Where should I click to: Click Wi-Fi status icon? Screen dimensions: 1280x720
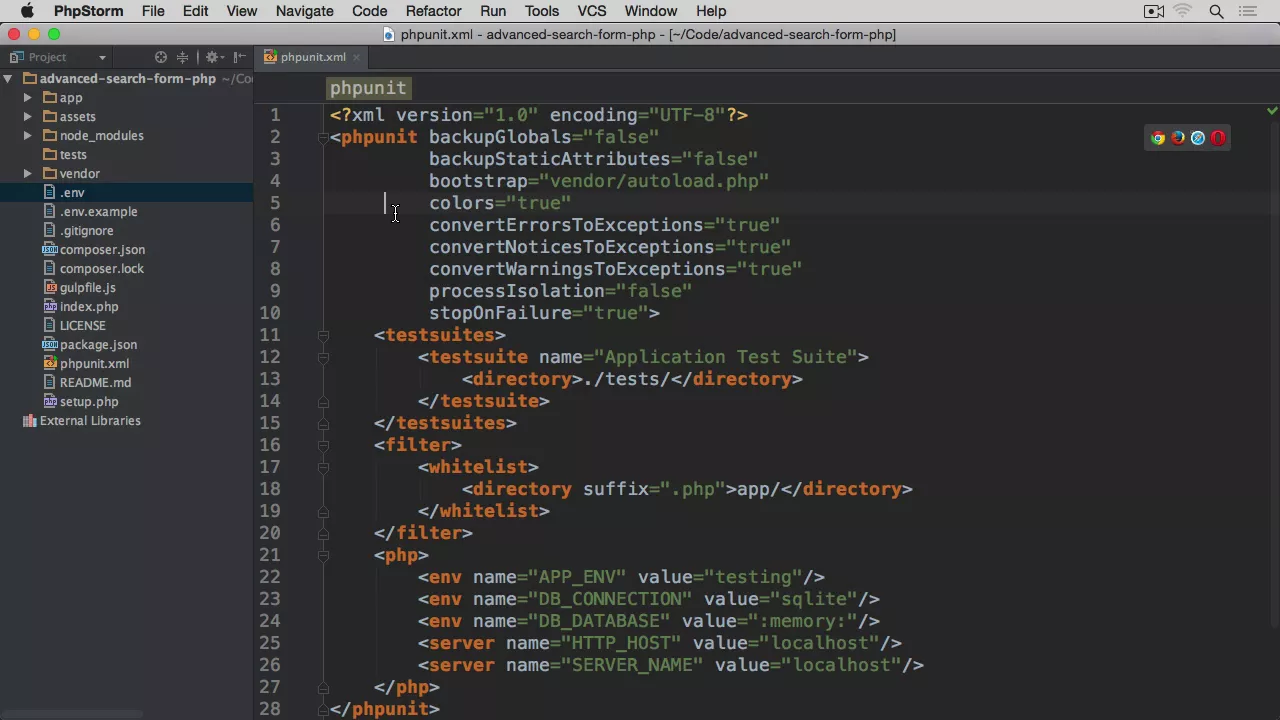click(x=1184, y=11)
